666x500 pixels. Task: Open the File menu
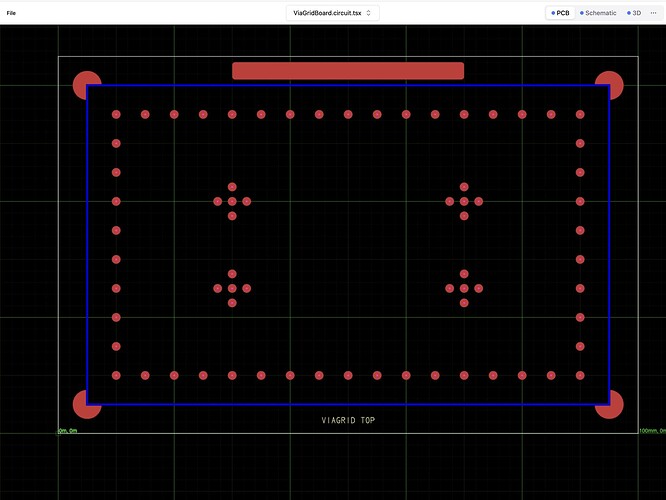click(11, 12)
